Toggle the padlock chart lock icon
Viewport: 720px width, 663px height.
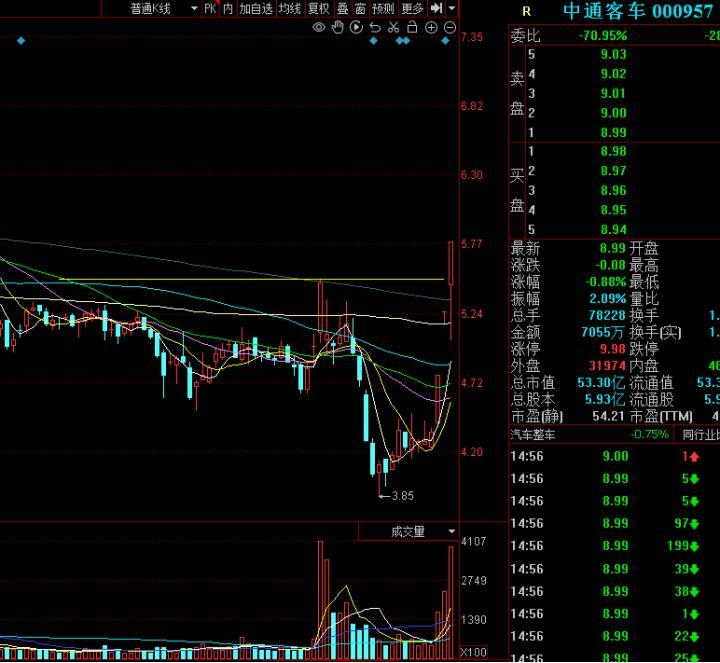(411, 27)
